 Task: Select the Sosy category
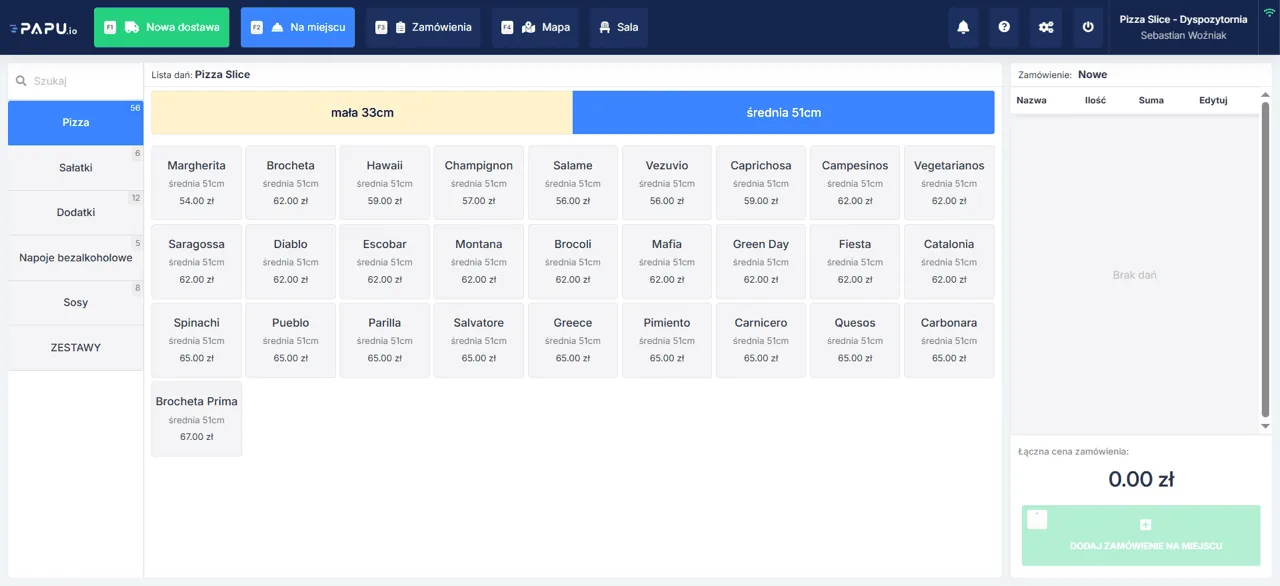(x=76, y=303)
